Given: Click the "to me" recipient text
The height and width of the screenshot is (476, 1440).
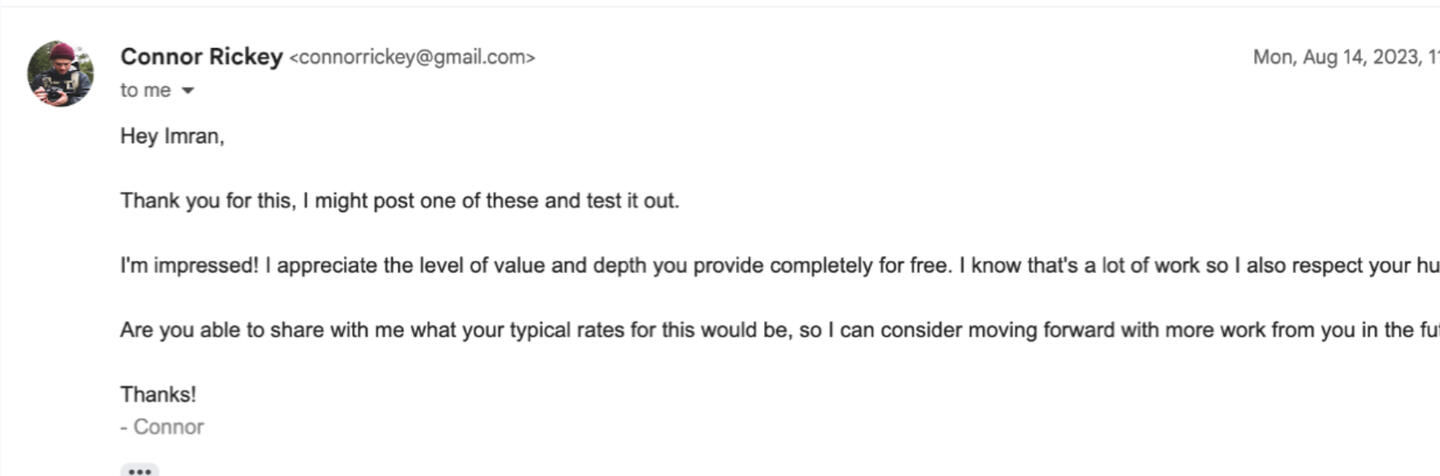Looking at the screenshot, I should (145, 91).
